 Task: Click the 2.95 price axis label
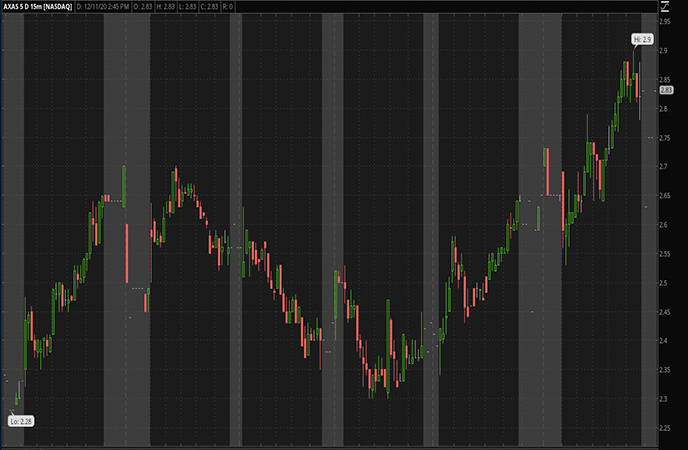tap(665, 21)
